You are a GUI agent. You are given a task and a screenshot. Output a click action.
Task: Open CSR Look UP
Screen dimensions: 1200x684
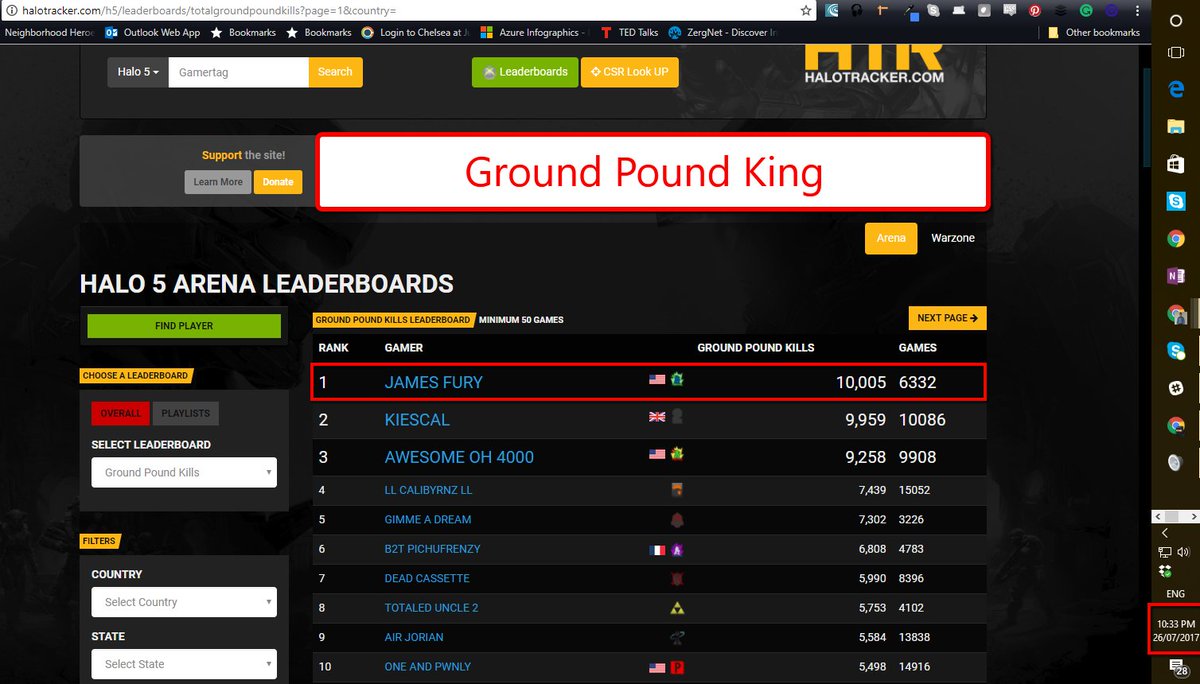point(629,72)
